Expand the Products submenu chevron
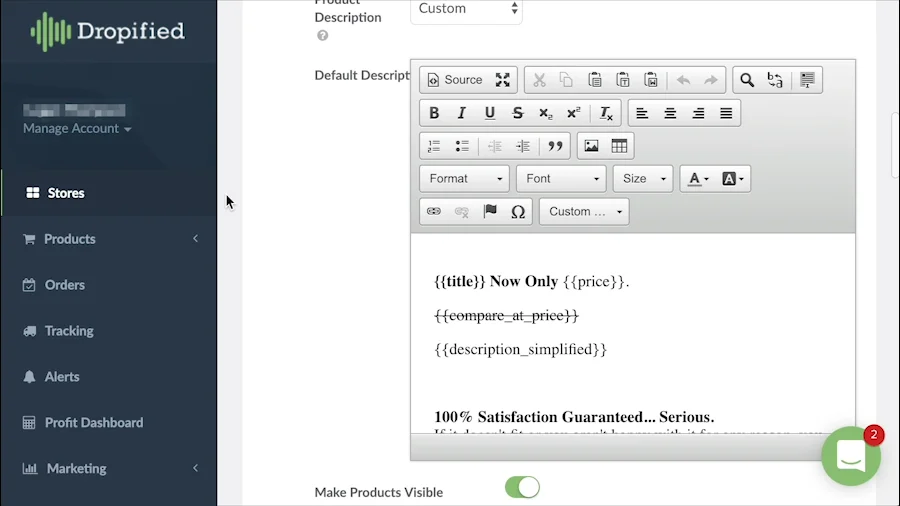The image size is (900, 506). click(x=195, y=239)
